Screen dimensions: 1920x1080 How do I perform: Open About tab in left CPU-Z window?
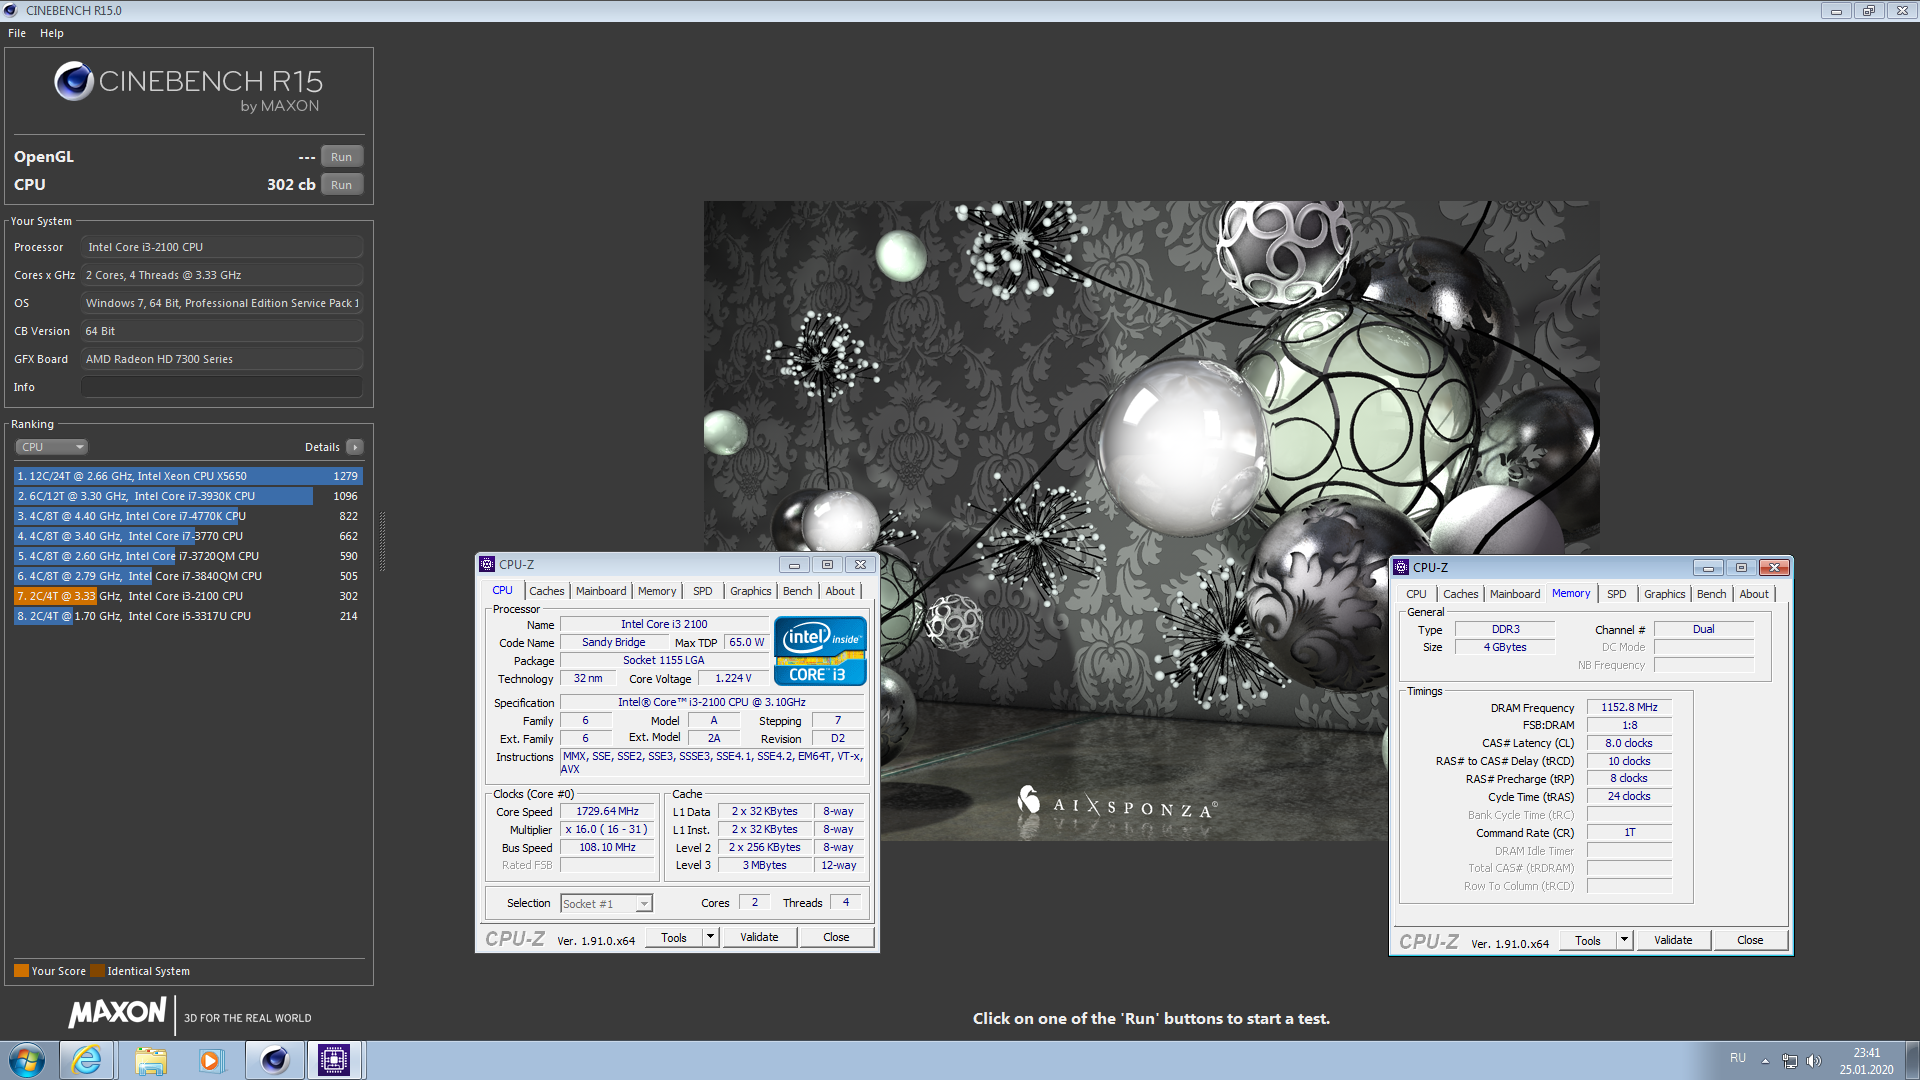pos(840,591)
